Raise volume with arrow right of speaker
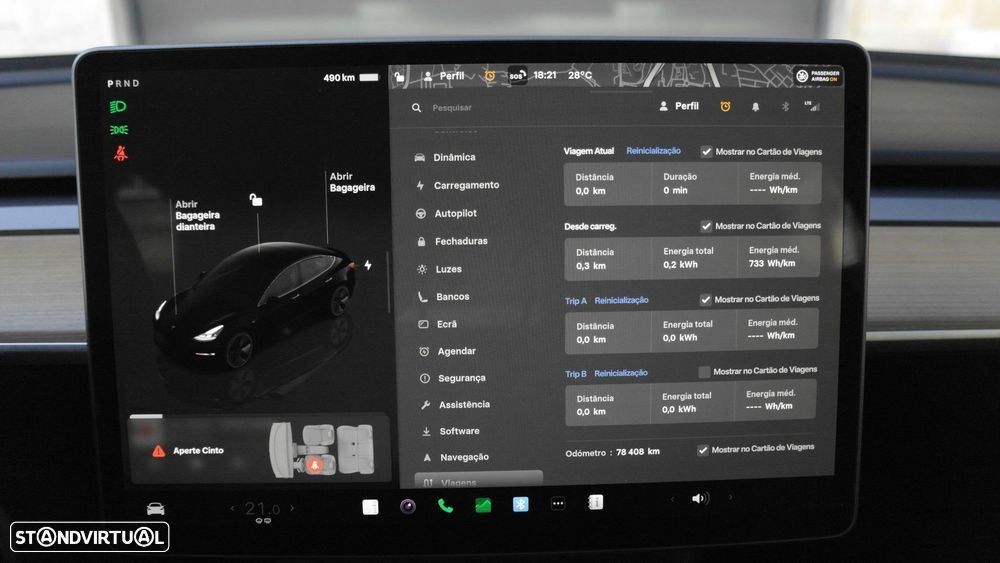Viewport: 1000px width, 563px height. click(x=730, y=497)
